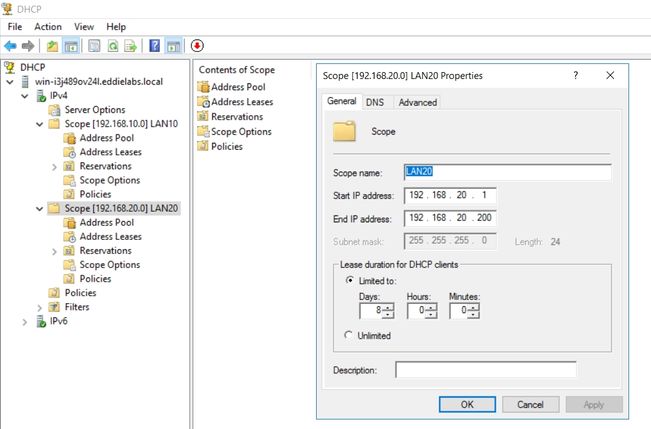The height and width of the screenshot is (429, 651).
Task: Click the Refresh toolbar icon
Action: coord(113,46)
